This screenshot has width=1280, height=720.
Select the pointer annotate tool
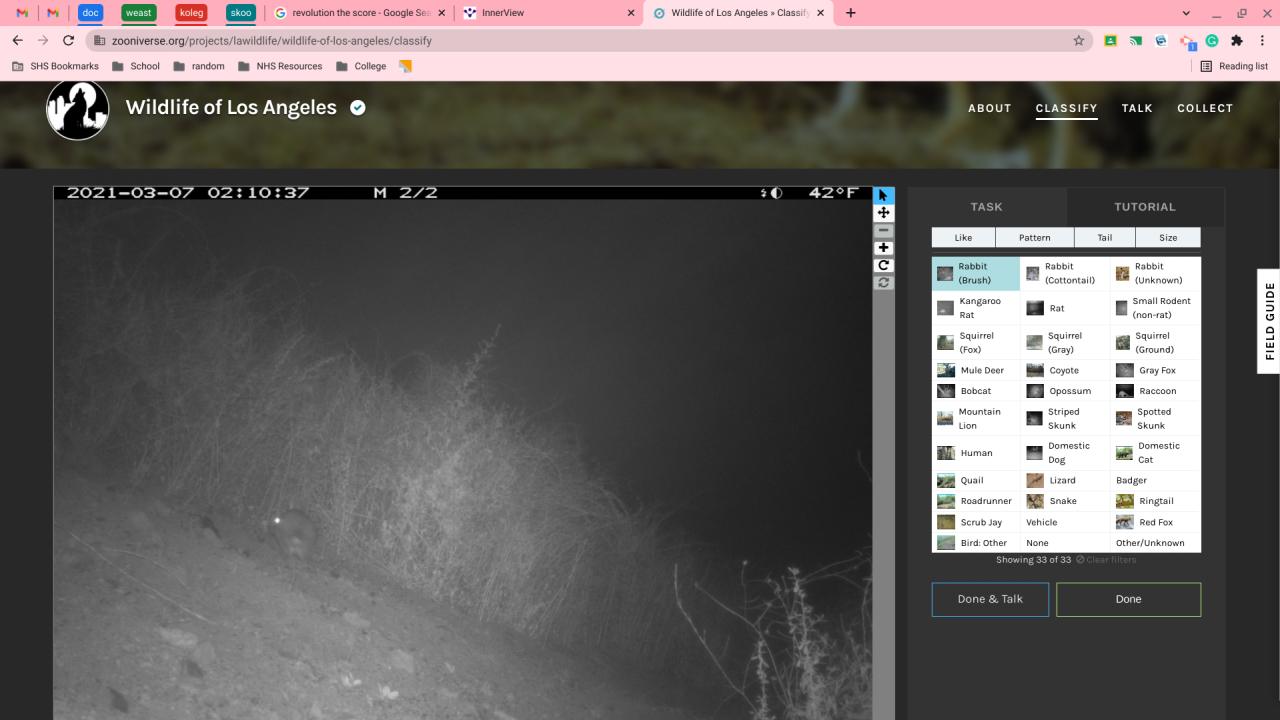tap(883, 196)
